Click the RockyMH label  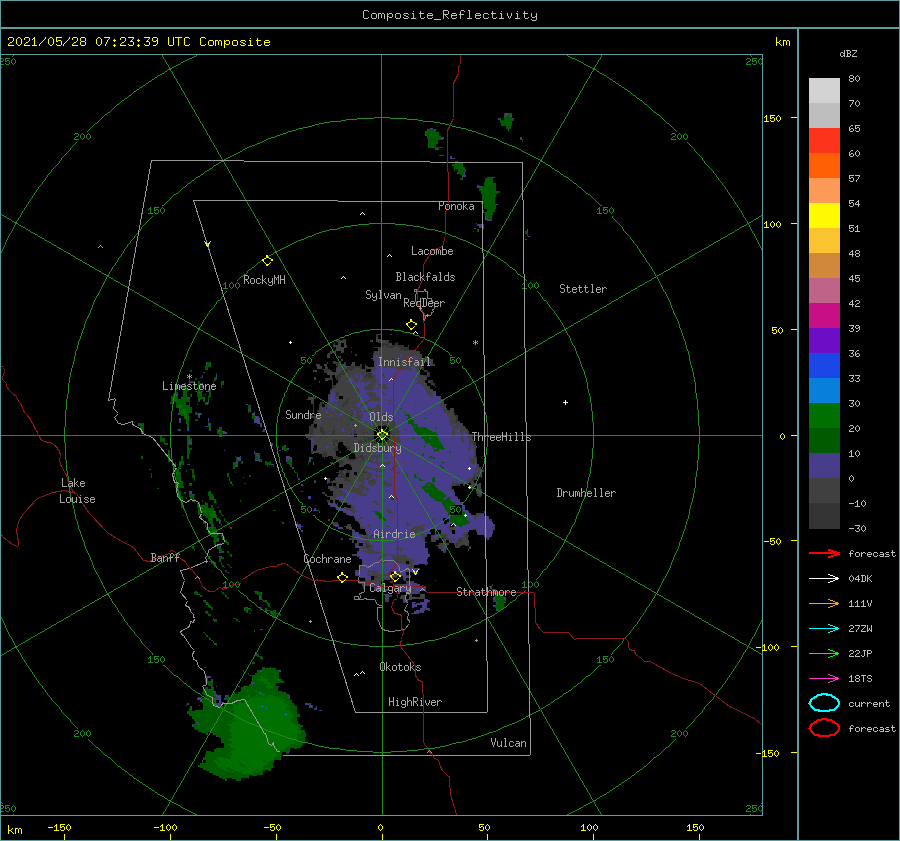point(264,280)
